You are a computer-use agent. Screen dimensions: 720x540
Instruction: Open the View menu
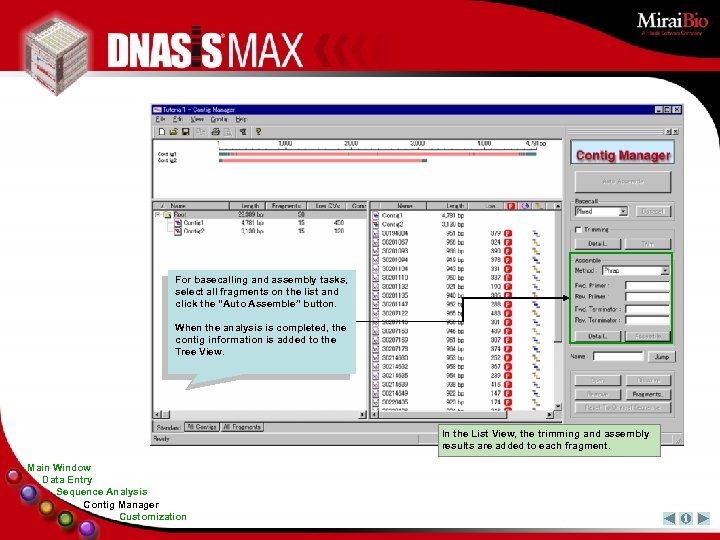[x=197, y=119]
